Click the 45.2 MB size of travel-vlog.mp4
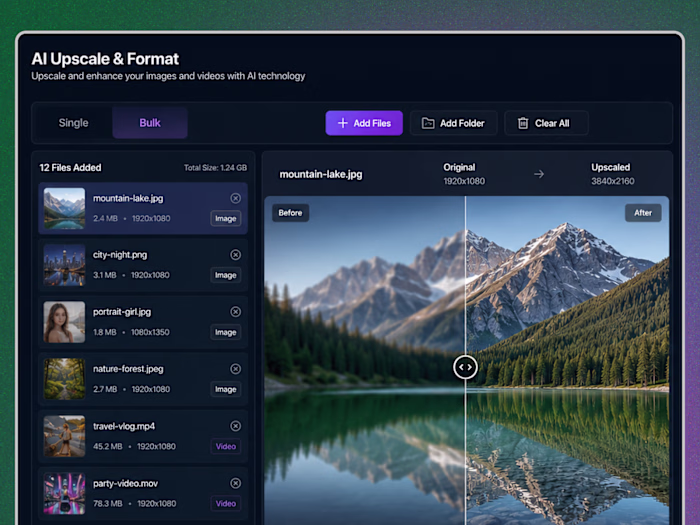The width and height of the screenshot is (700, 525). tap(107, 446)
